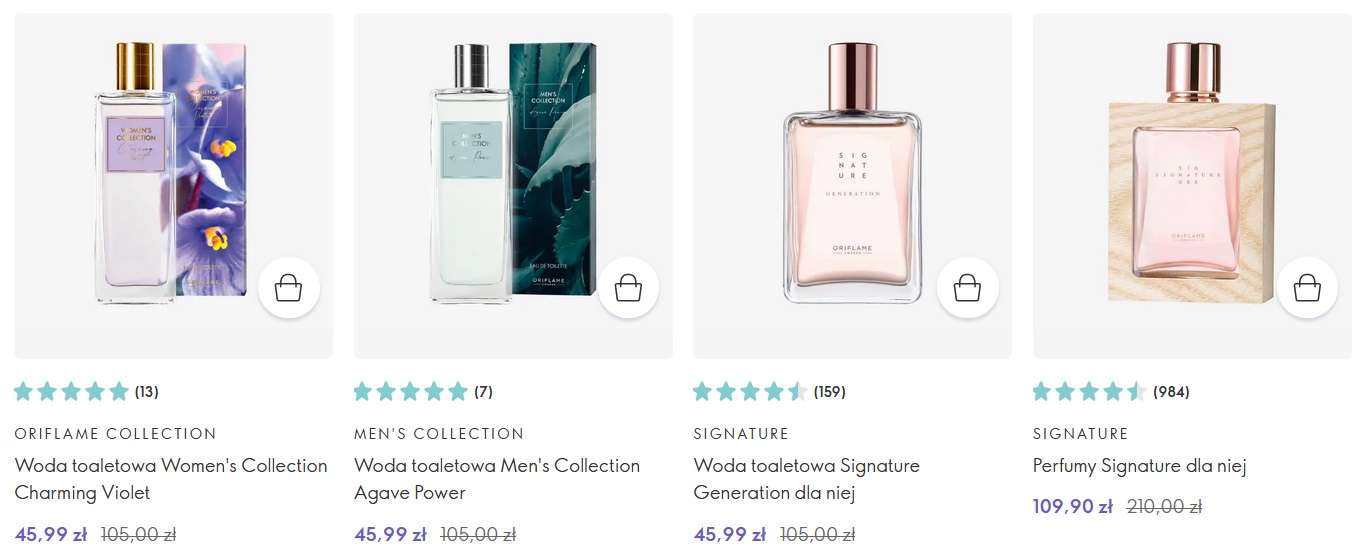Open Charming Violet star rating reviews
The height and width of the screenshot is (557, 1362).
click(x=86, y=391)
